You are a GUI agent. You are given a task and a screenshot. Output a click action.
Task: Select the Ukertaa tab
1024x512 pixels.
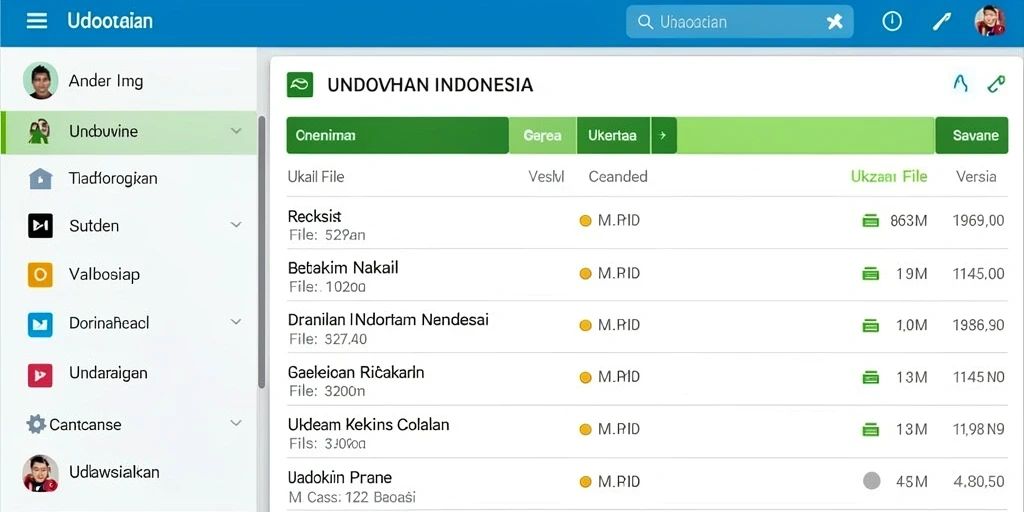[x=613, y=136]
